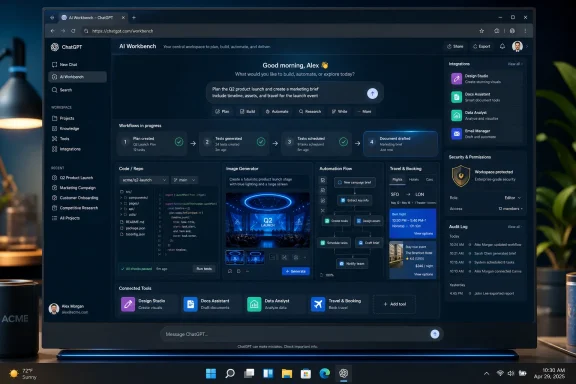Expand the components/ folder

tap(134, 197)
